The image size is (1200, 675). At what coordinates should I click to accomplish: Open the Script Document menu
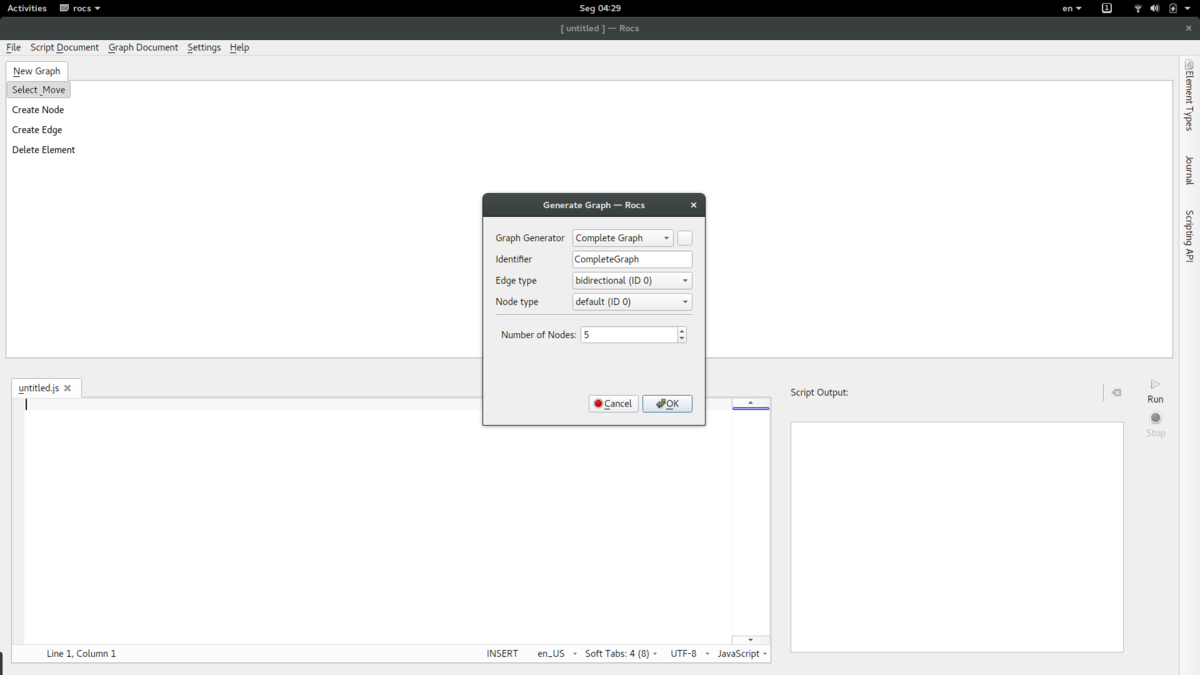64,47
